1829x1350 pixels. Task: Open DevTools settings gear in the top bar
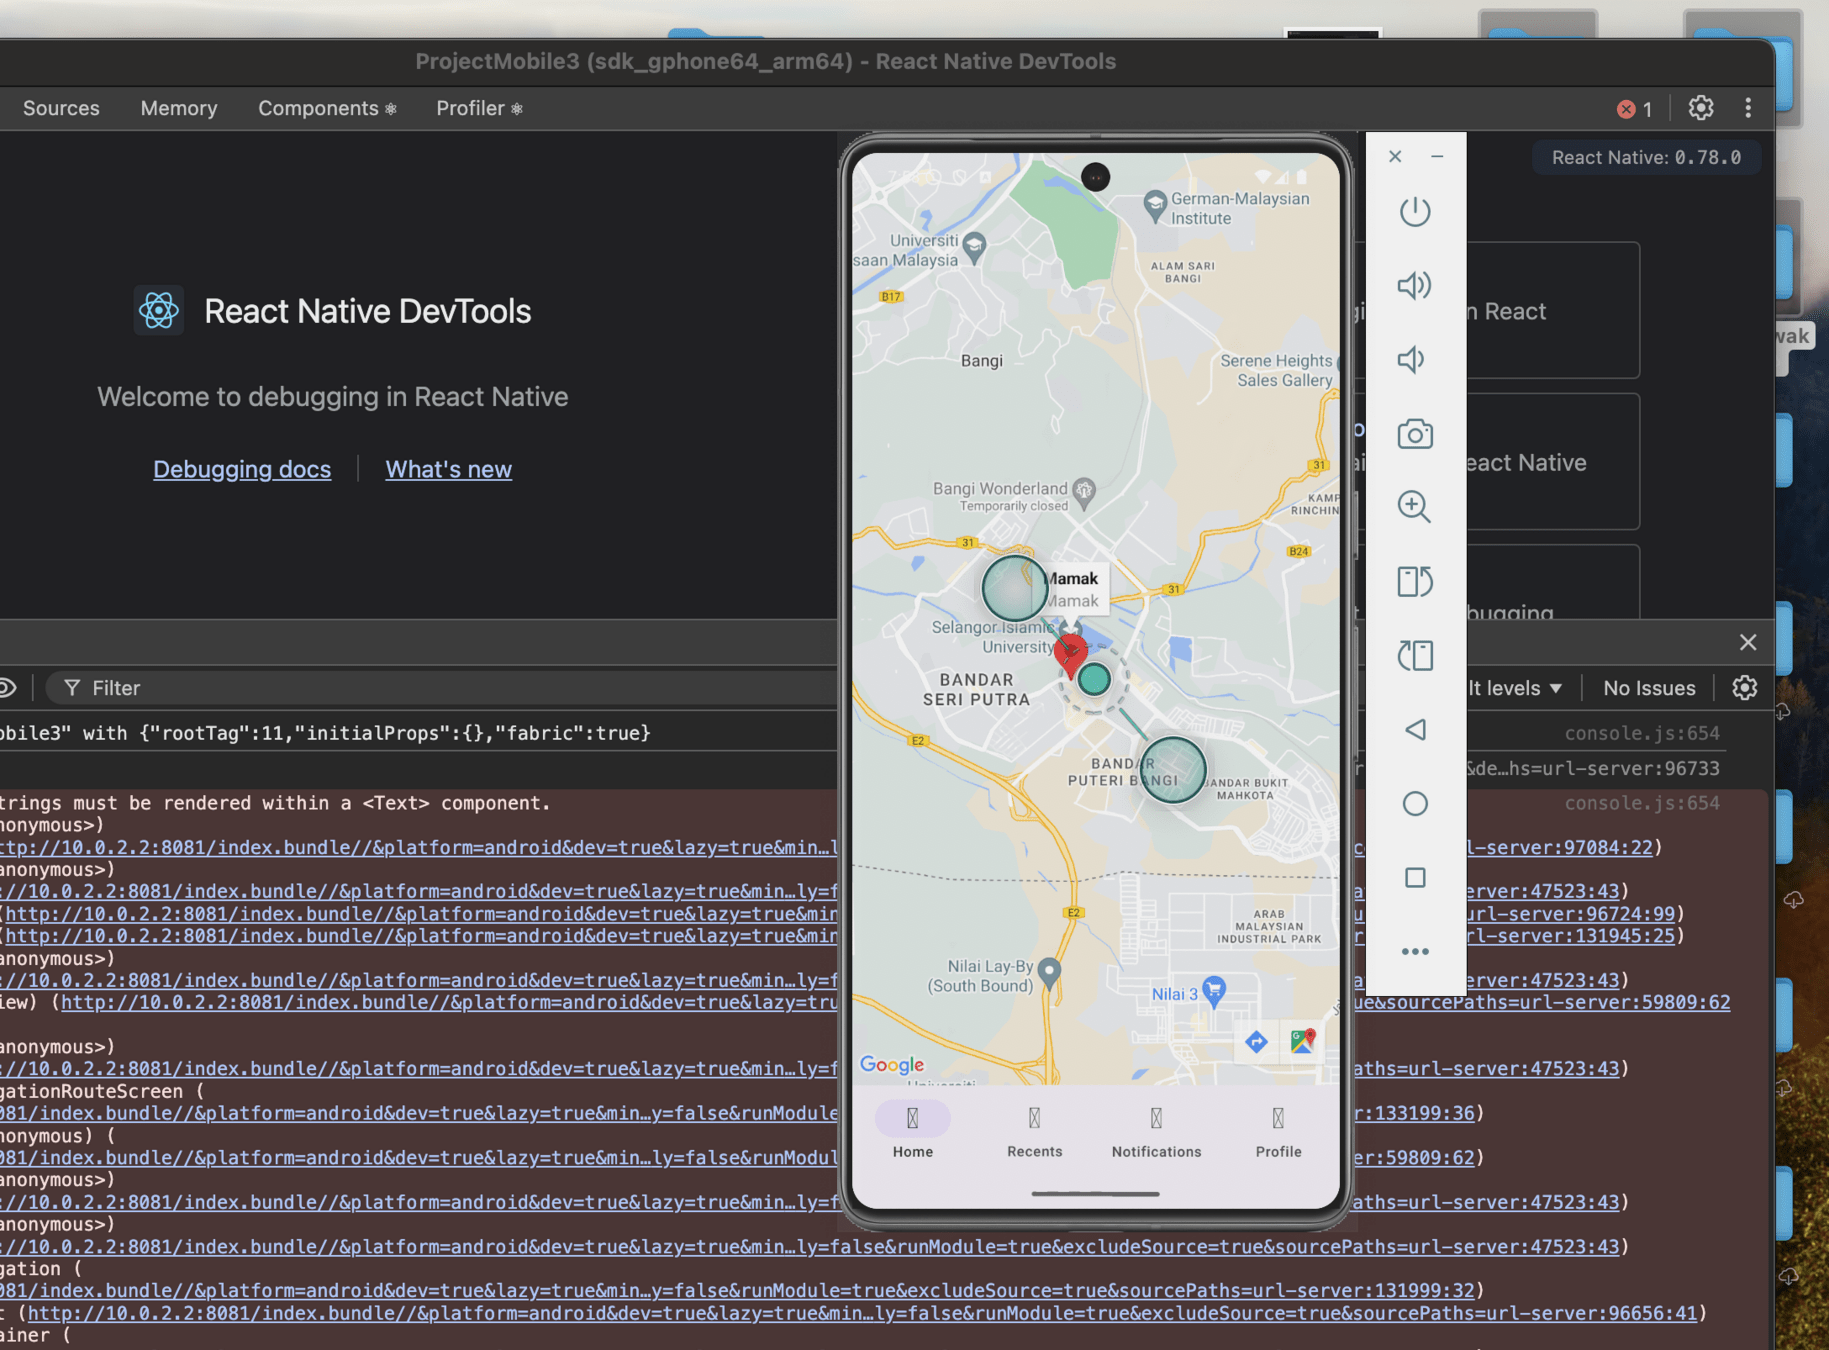point(1701,108)
